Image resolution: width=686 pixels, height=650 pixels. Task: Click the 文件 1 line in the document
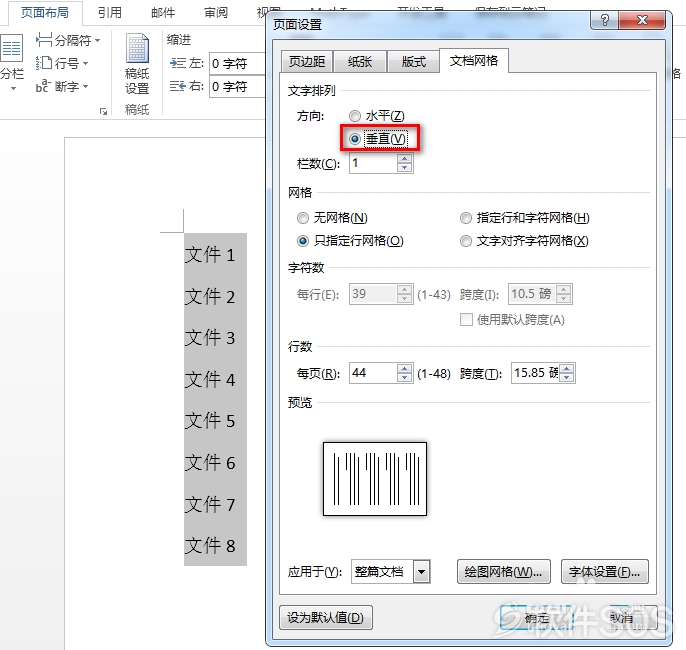click(x=210, y=255)
